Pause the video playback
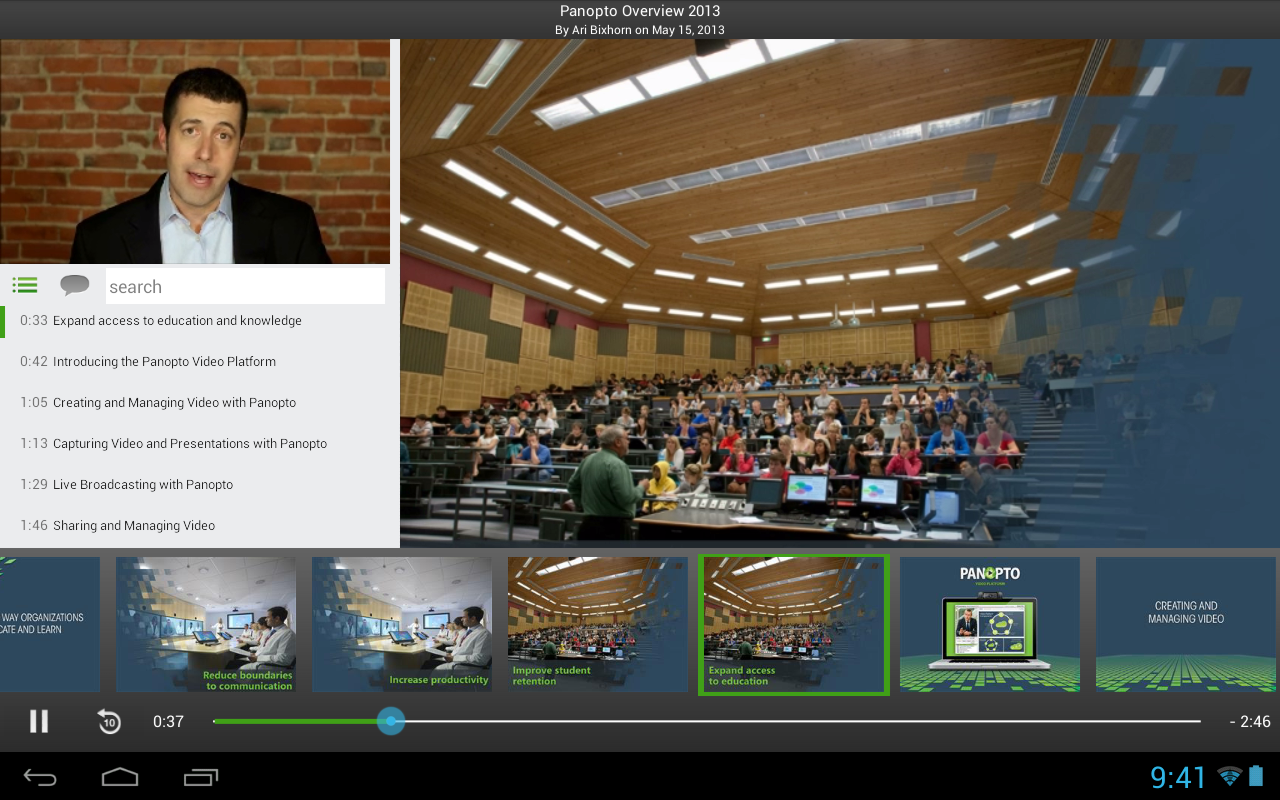 tap(39, 721)
